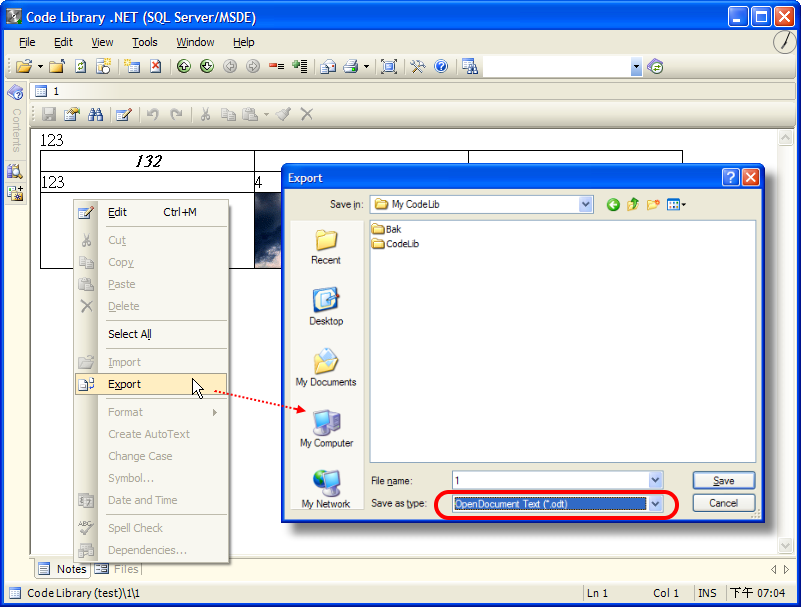The width and height of the screenshot is (801, 607).
Task: Click the new folder toolbar icon
Action: 57,66
